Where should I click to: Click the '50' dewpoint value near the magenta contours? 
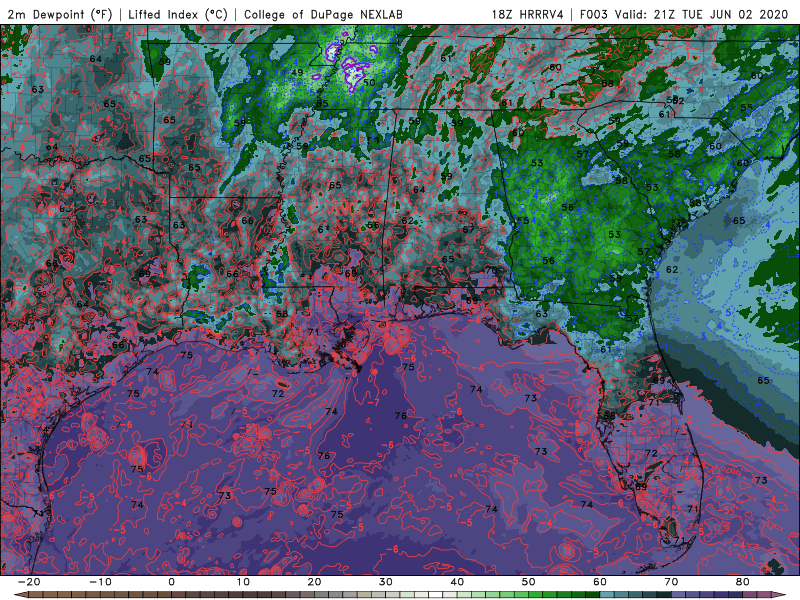click(x=369, y=82)
